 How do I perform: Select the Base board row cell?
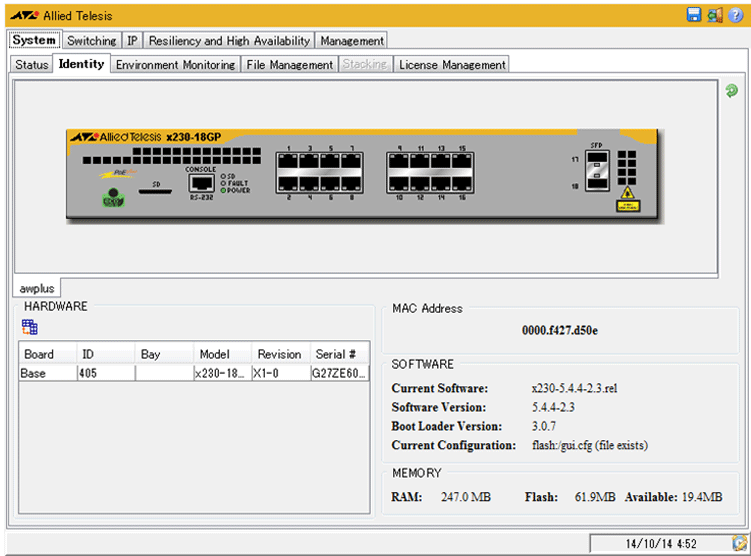coord(48,373)
